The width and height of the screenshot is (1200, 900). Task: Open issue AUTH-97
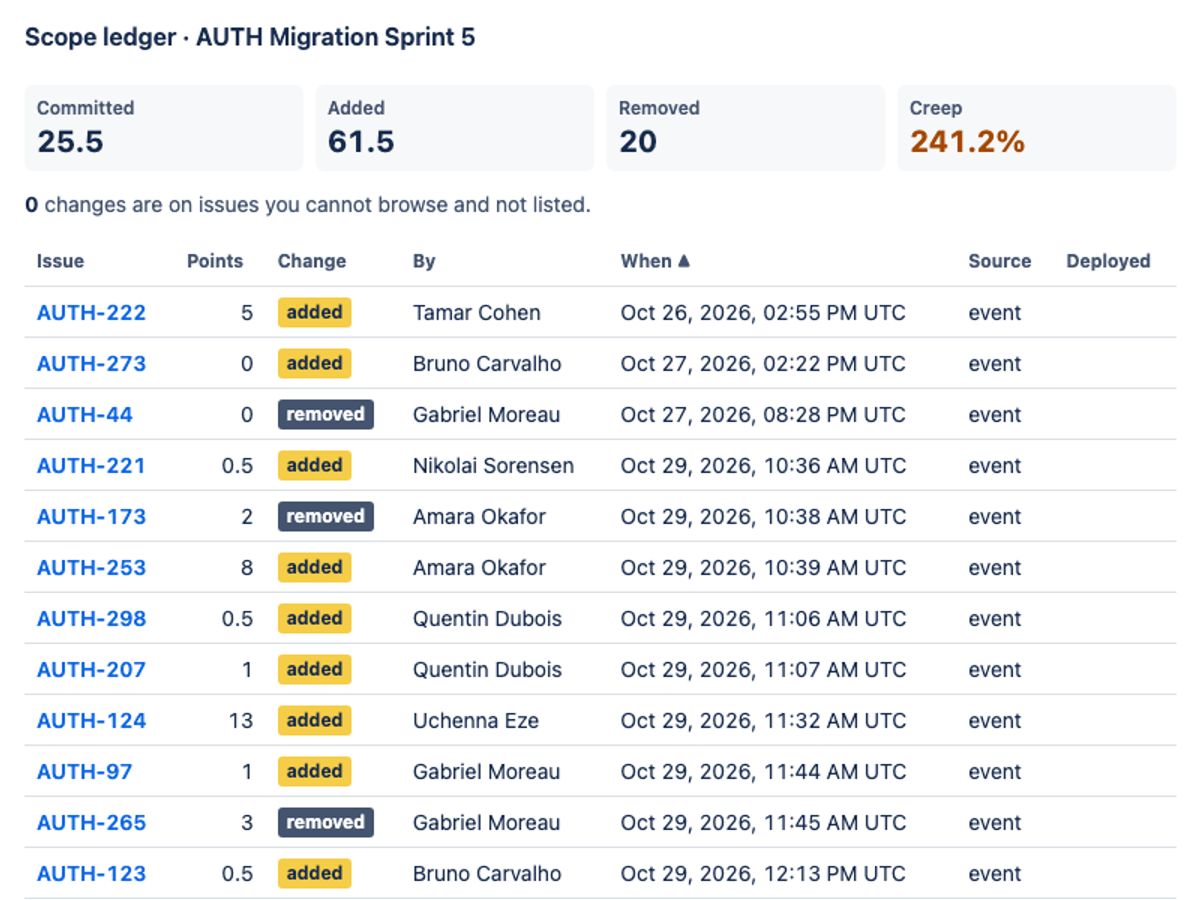pyautogui.click(x=85, y=772)
